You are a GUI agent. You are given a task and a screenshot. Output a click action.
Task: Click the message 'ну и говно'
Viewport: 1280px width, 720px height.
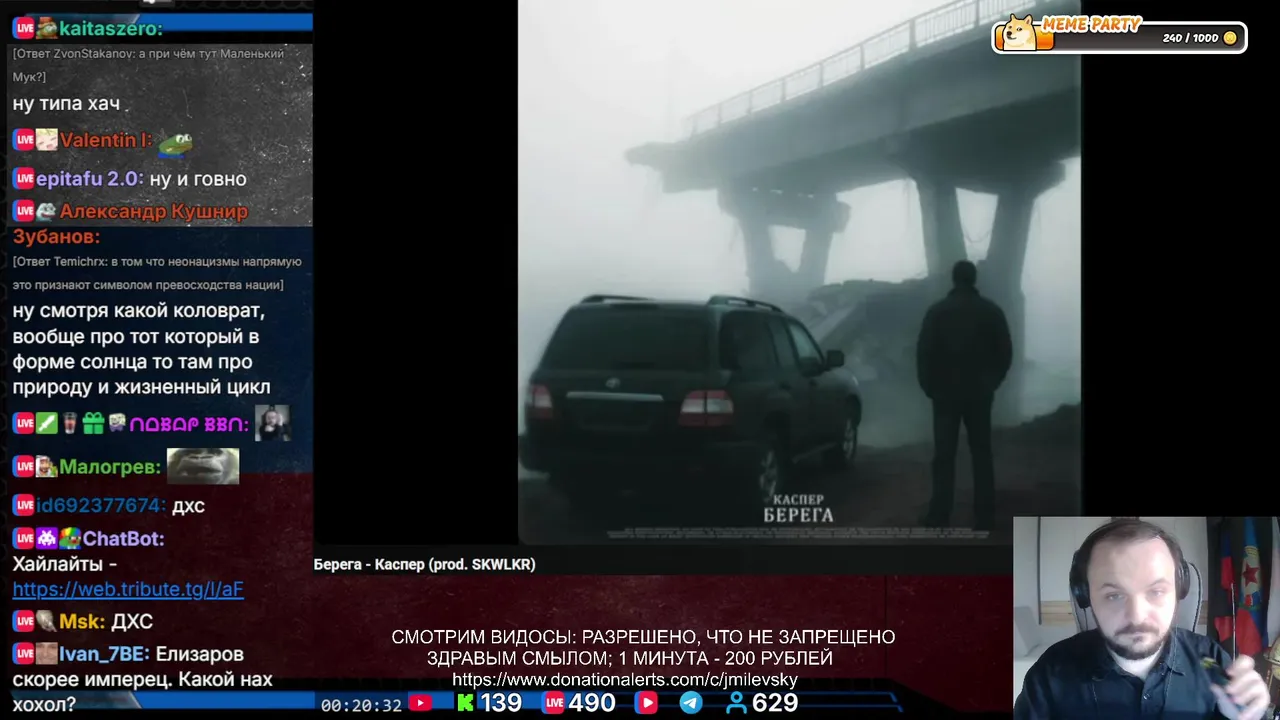(x=198, y=179)
